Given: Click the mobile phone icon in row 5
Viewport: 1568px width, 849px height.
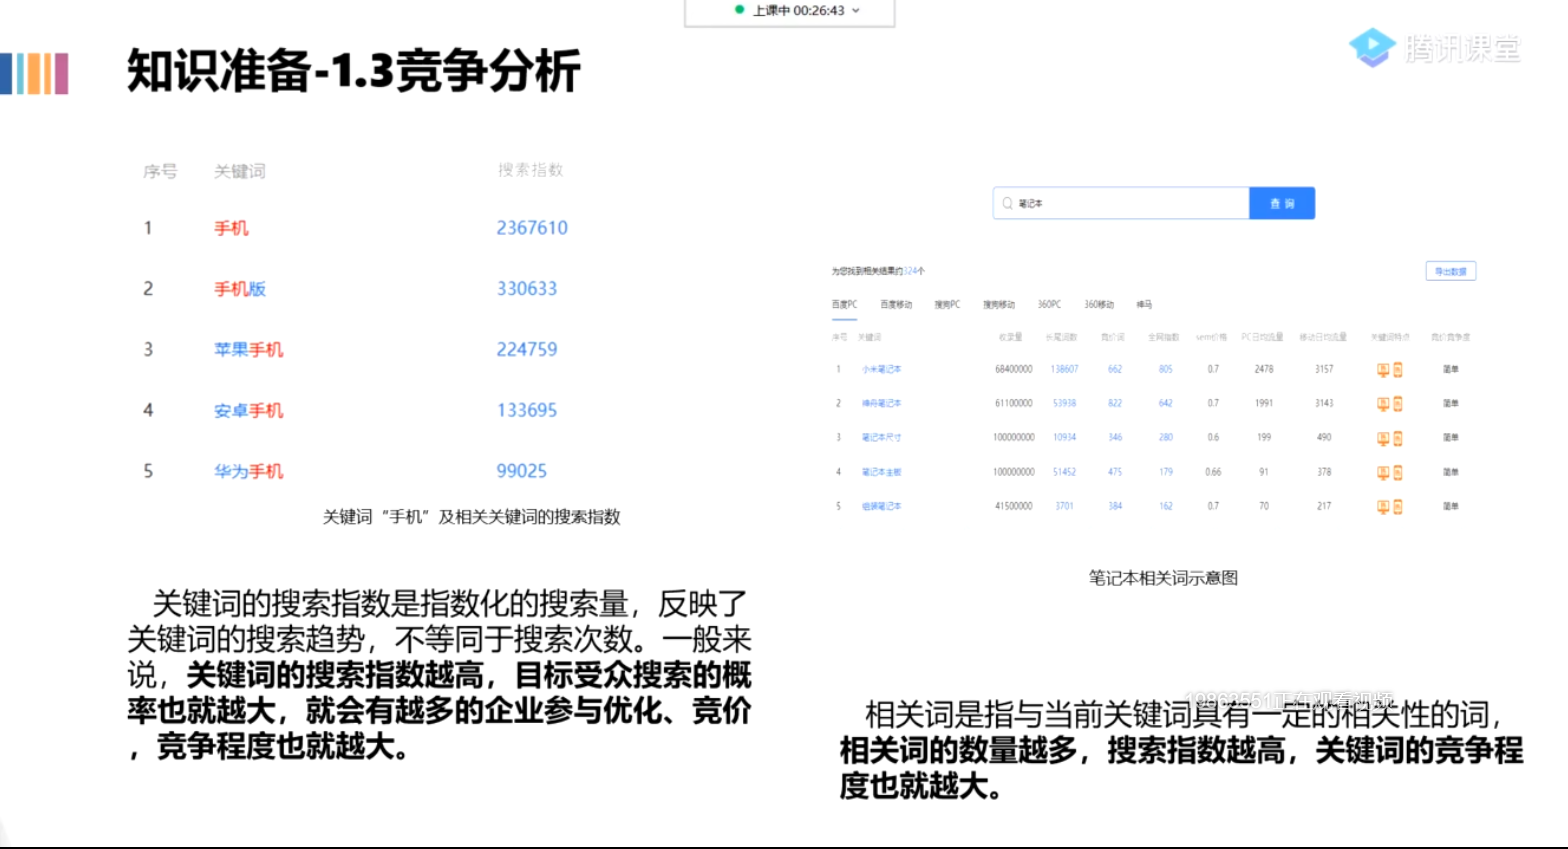Looking at the screenshot, I should [1398, 507].
